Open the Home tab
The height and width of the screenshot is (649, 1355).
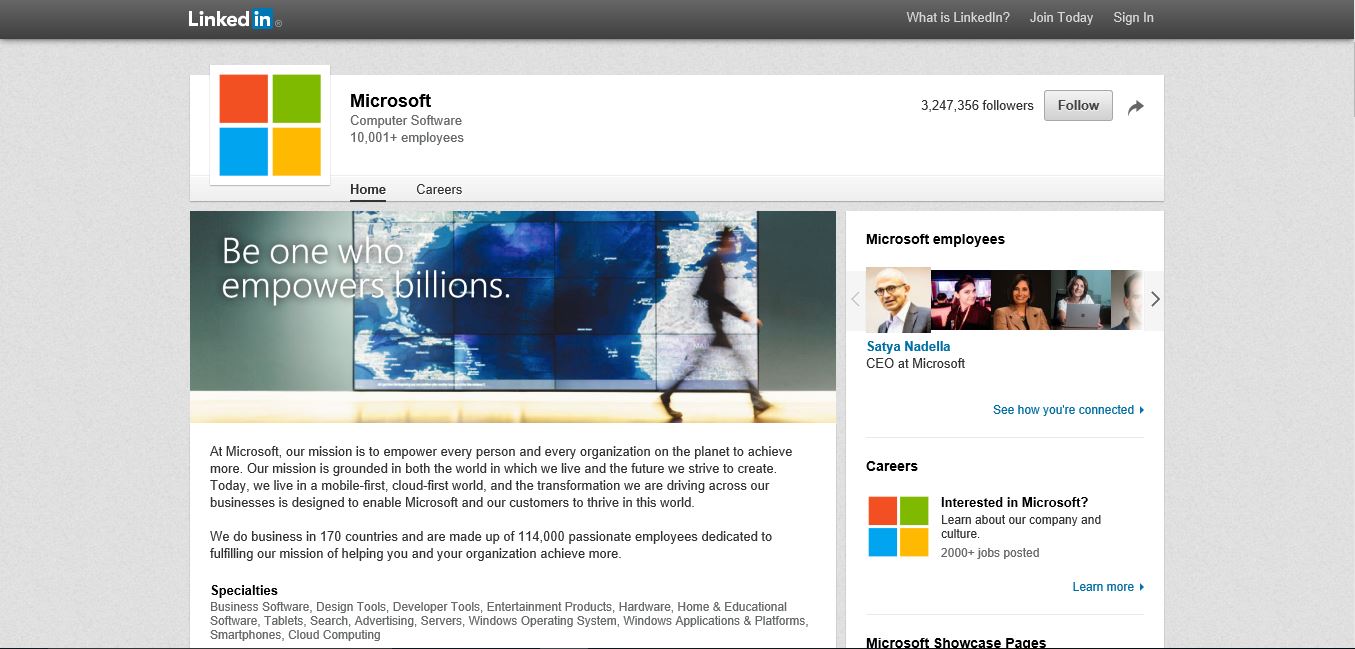(368, 189)
